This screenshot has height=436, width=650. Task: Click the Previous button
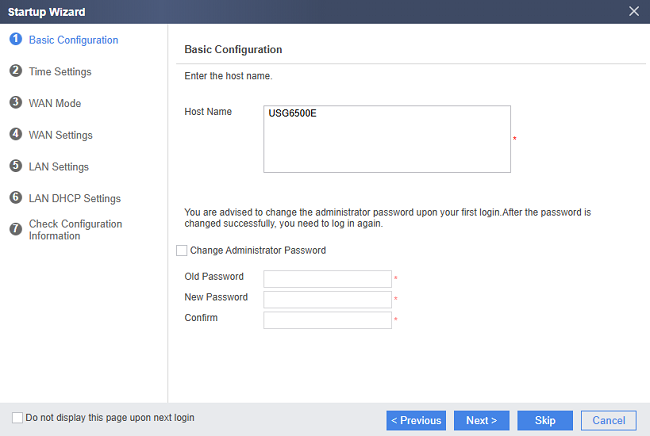tap(416, 421)
